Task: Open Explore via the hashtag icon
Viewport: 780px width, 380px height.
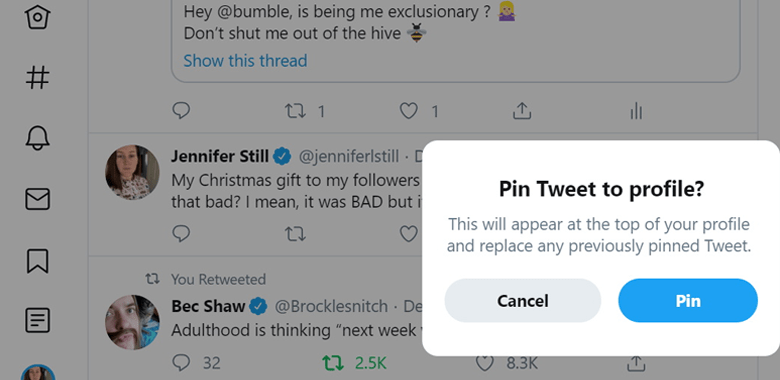Action: point(37,77)
